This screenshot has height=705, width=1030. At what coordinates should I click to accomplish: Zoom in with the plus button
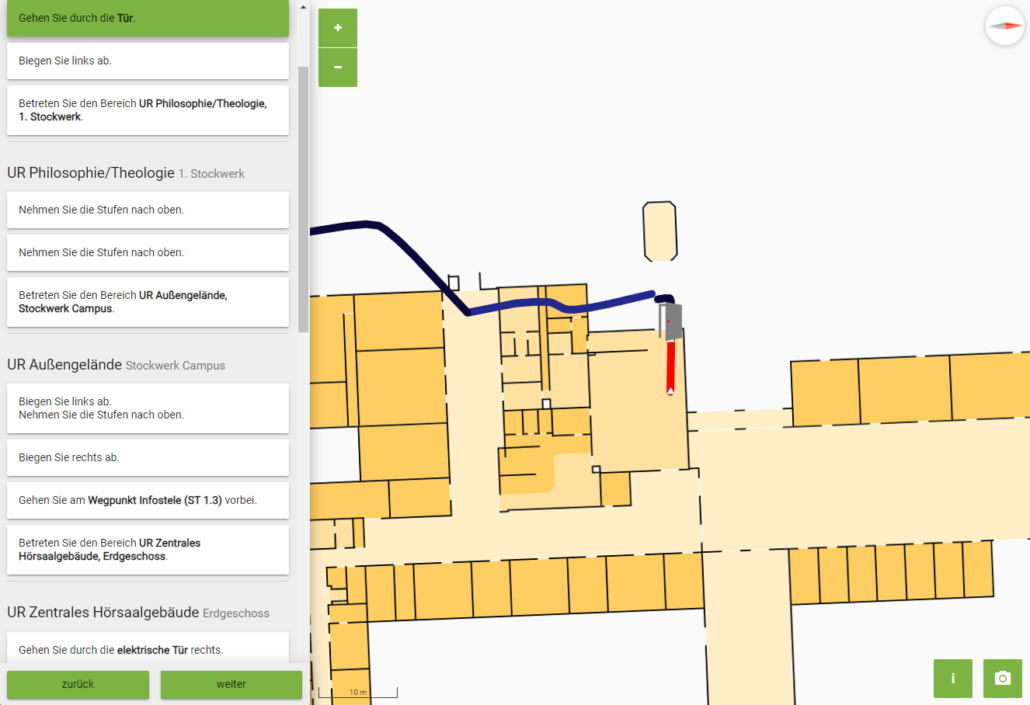pyautogui.click(x=337, y=28)
